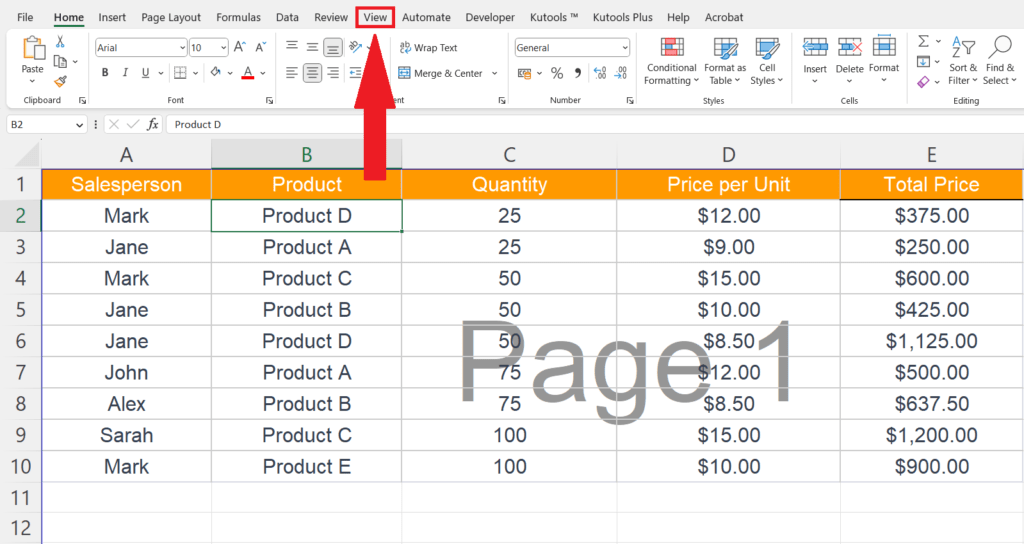Click the Select All corner triangle
This screenshot has width=1024, height=544.
26,155
